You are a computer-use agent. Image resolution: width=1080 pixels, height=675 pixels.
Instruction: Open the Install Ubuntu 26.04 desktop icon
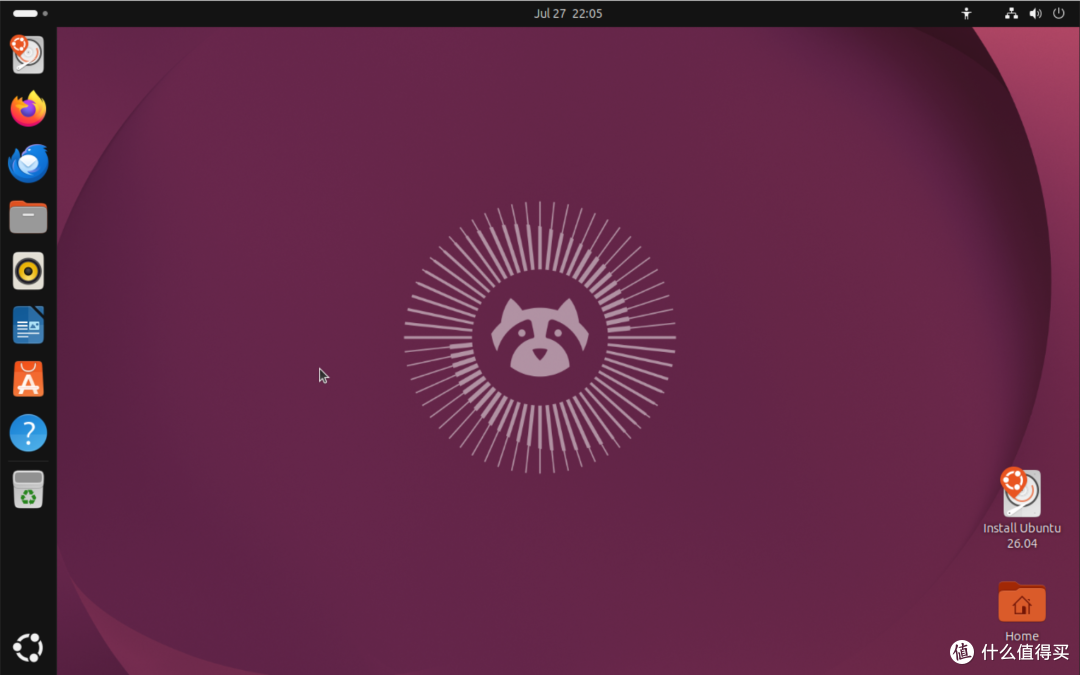click(x=1021, y=508)
